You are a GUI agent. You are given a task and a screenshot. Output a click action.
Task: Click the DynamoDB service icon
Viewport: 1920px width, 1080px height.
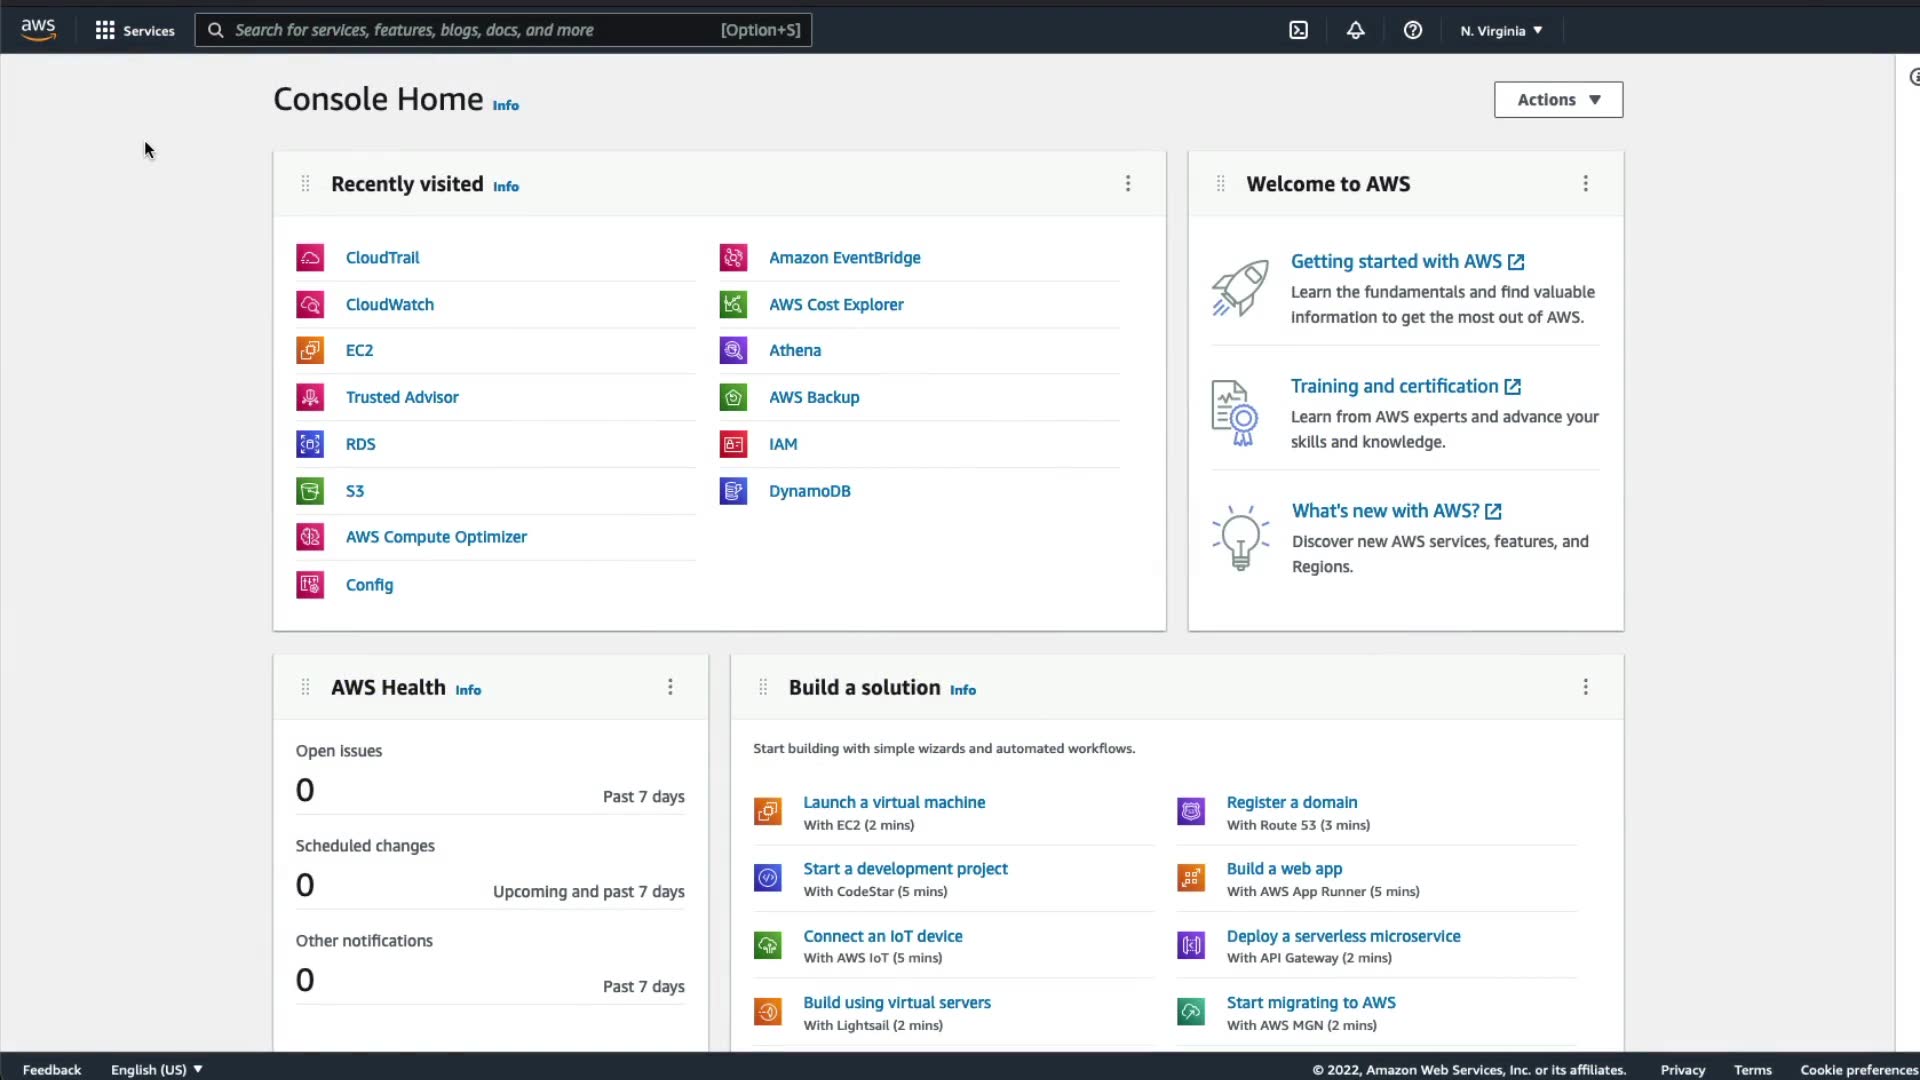click(x=733, y=491)
